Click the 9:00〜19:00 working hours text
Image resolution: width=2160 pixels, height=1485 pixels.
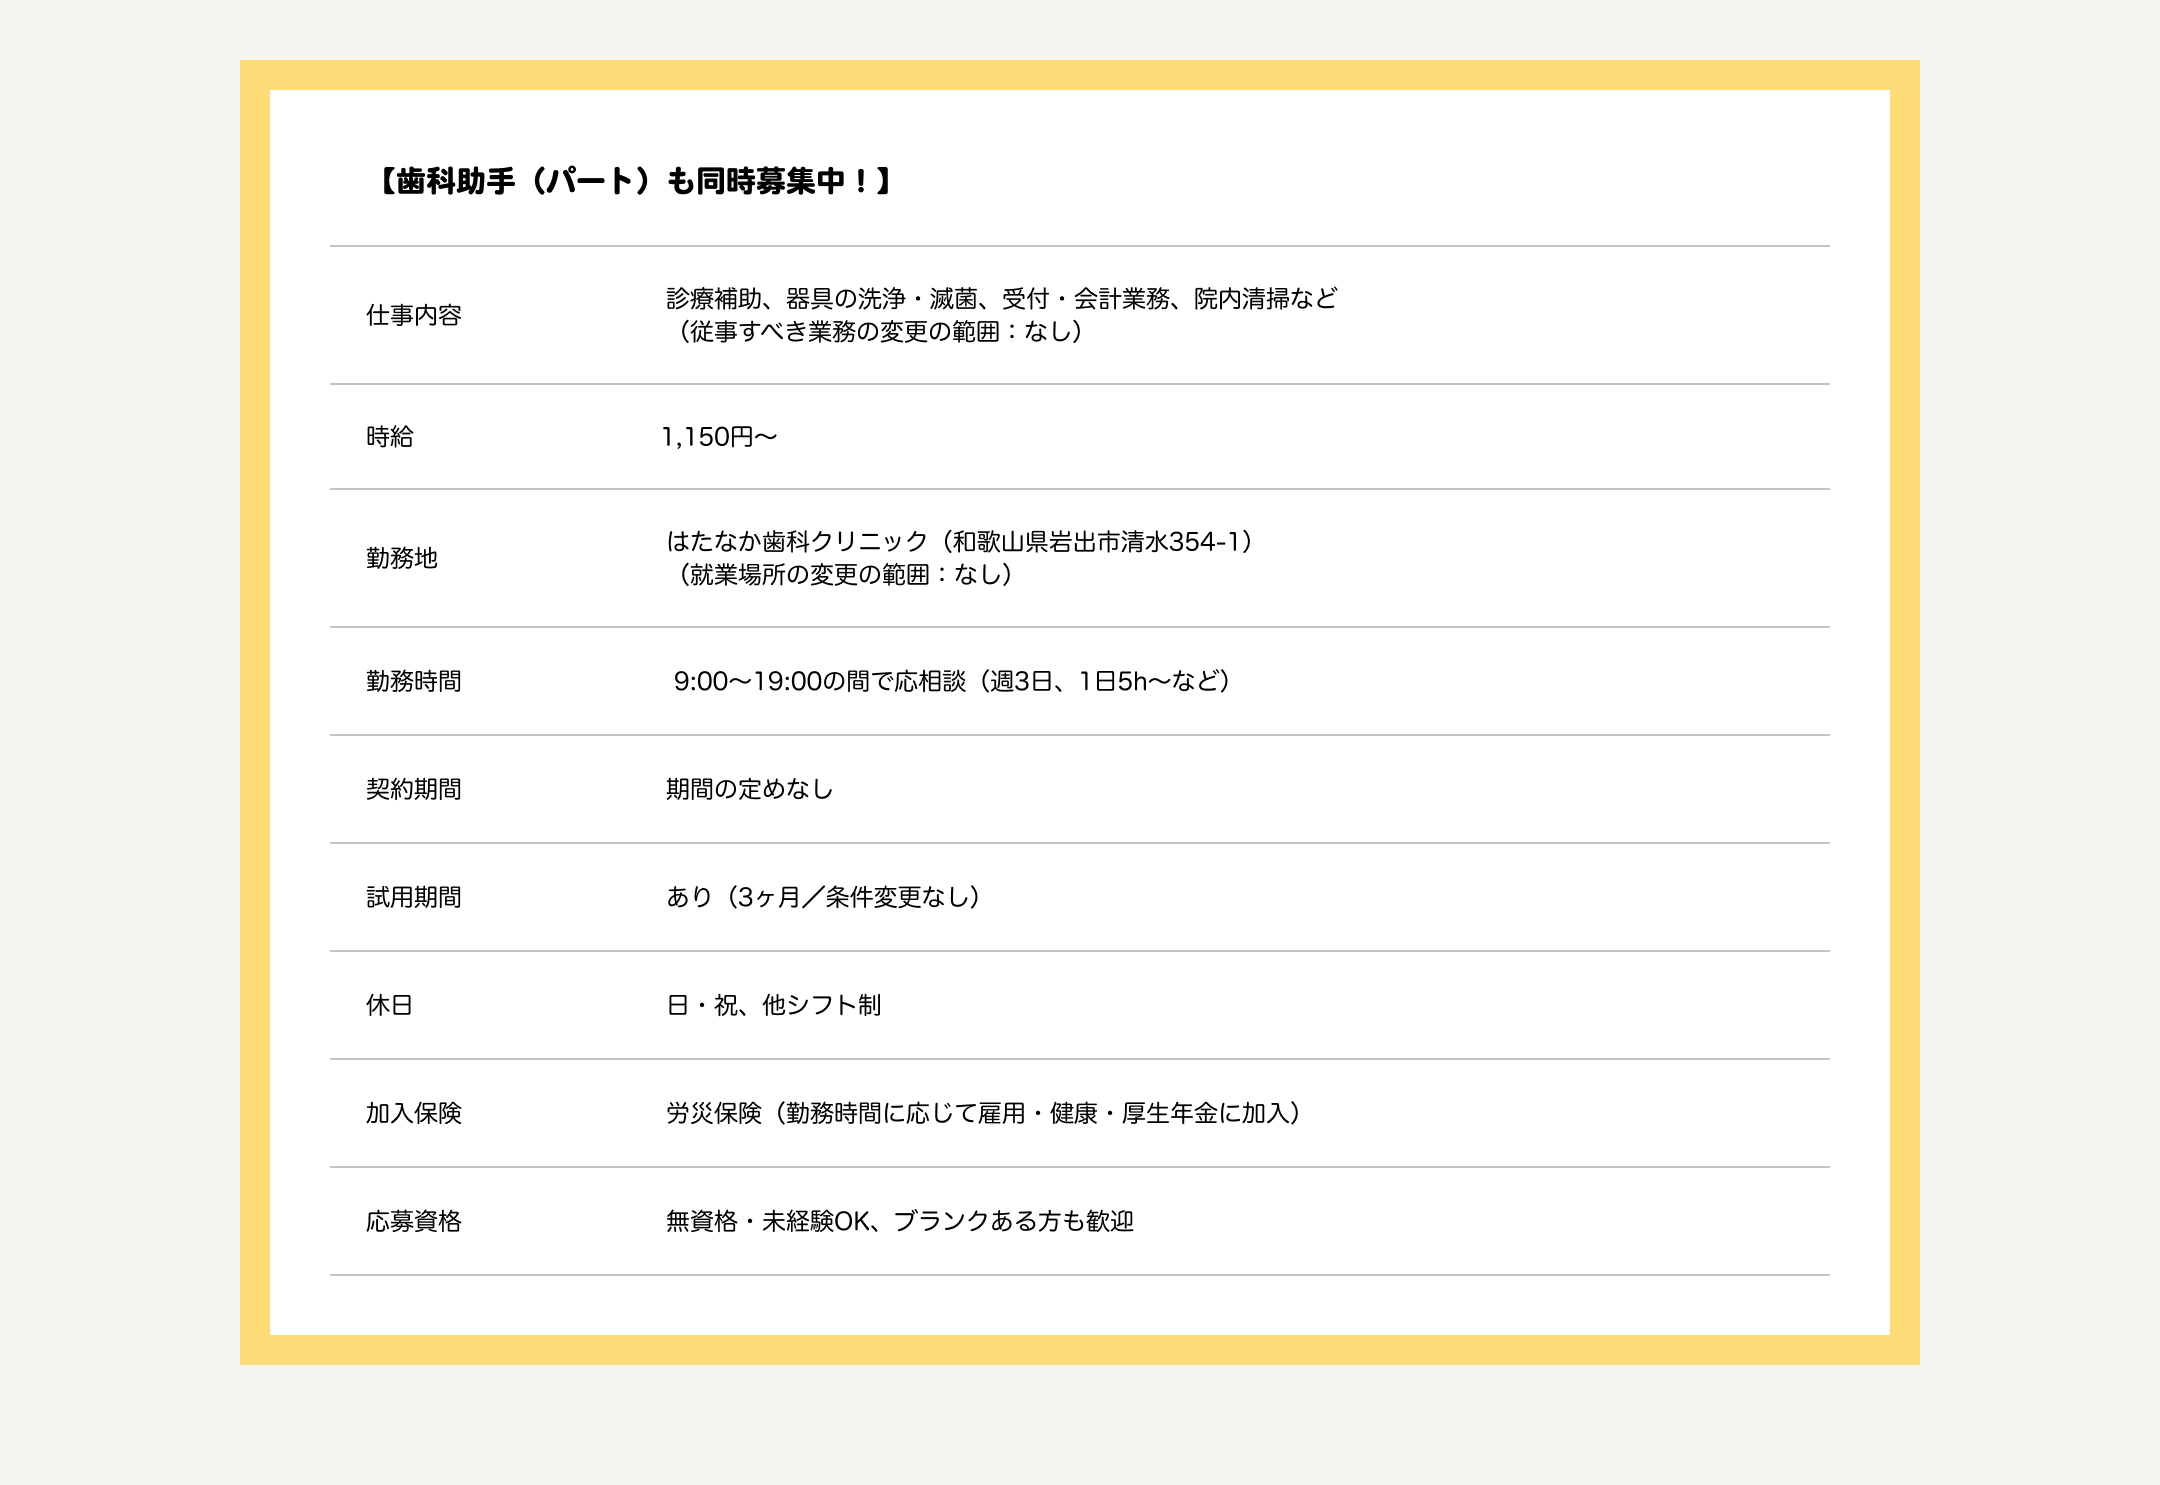tap(952, 682)
